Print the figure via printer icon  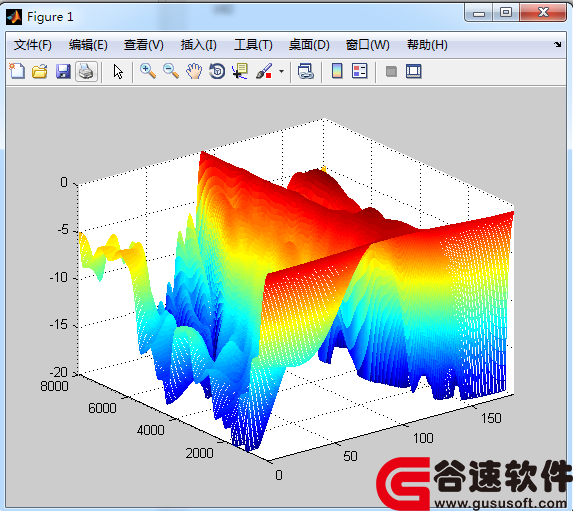[x=86, y=71]
